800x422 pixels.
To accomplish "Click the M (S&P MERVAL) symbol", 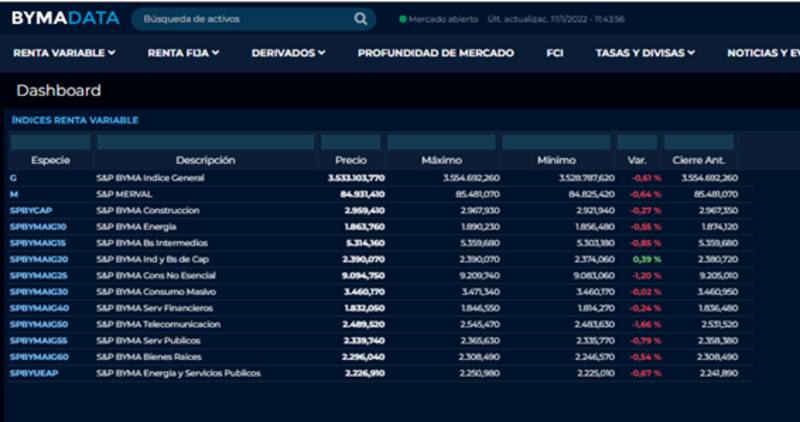I will [14, 194].
